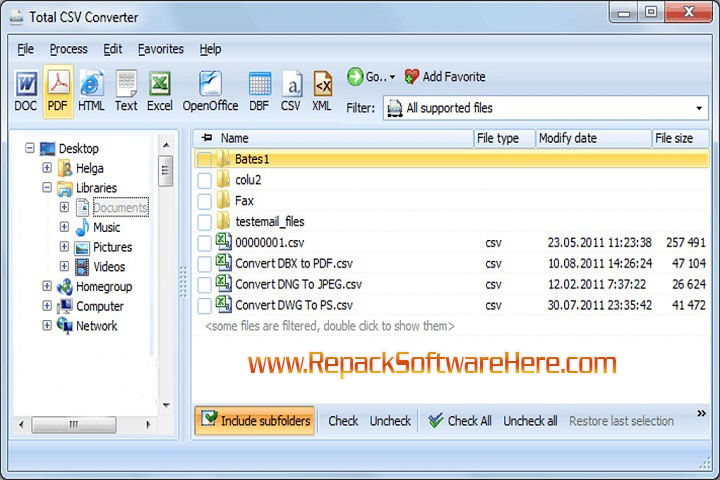This screenshot has height=480, width=720.
Task: Click the Computer tree icon
Action: pyautogui.click(x=65, y=306)
